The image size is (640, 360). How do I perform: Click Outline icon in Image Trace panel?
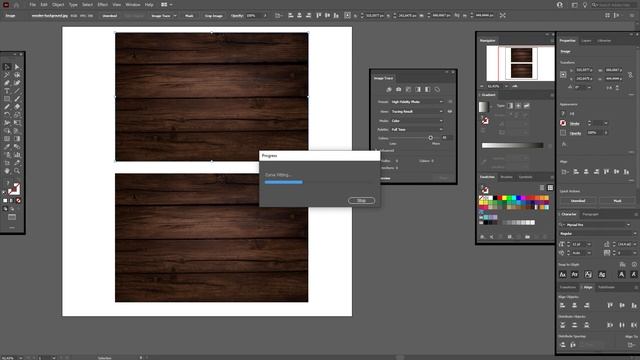(x=437, y=89)
